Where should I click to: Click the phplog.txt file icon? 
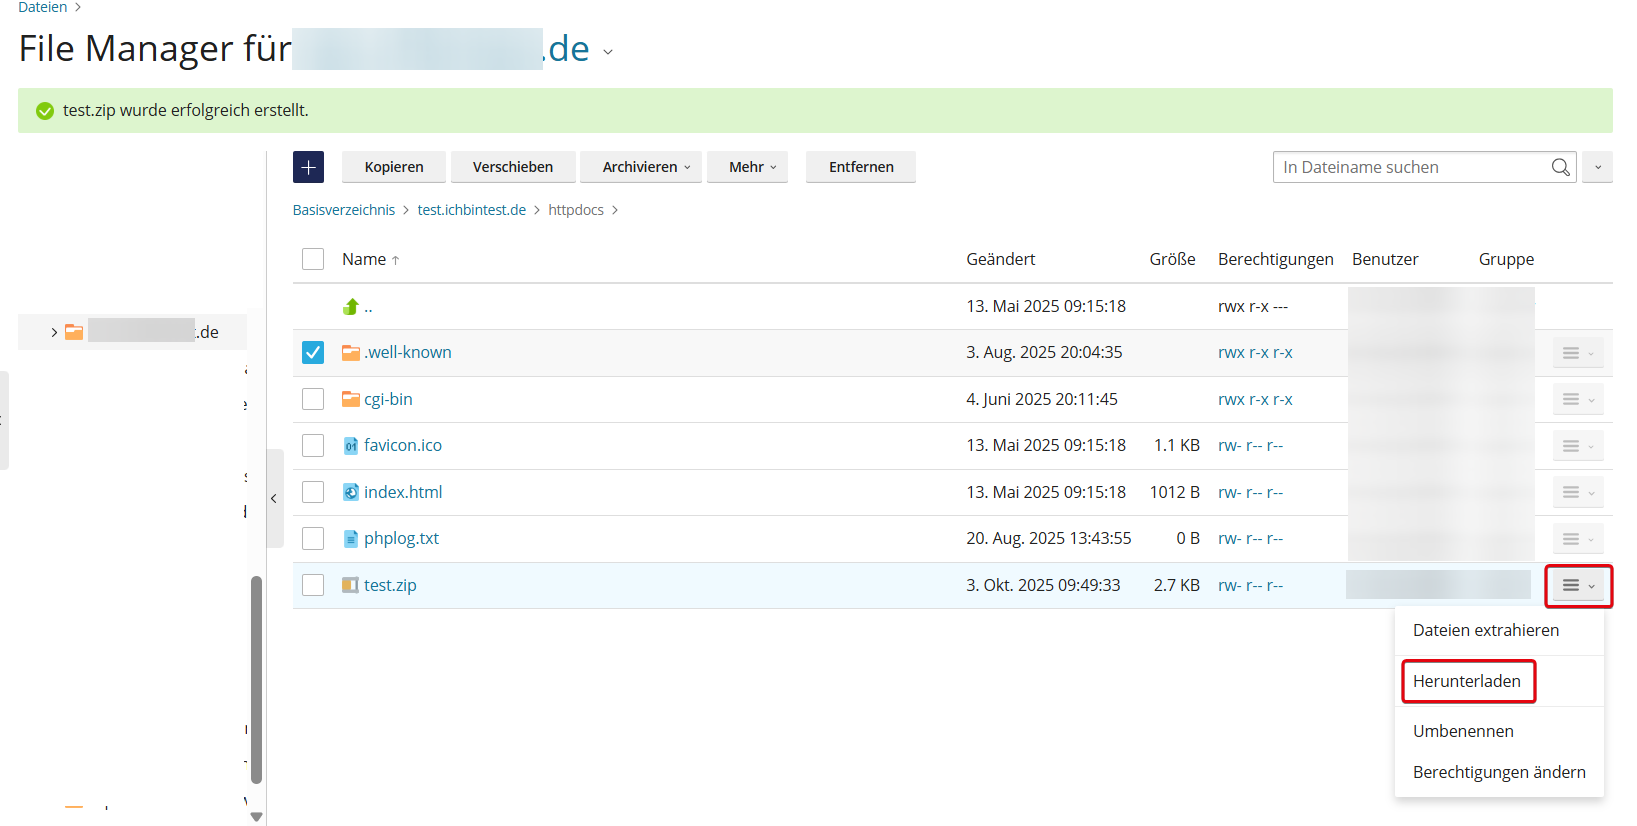(x=351, y=539)
